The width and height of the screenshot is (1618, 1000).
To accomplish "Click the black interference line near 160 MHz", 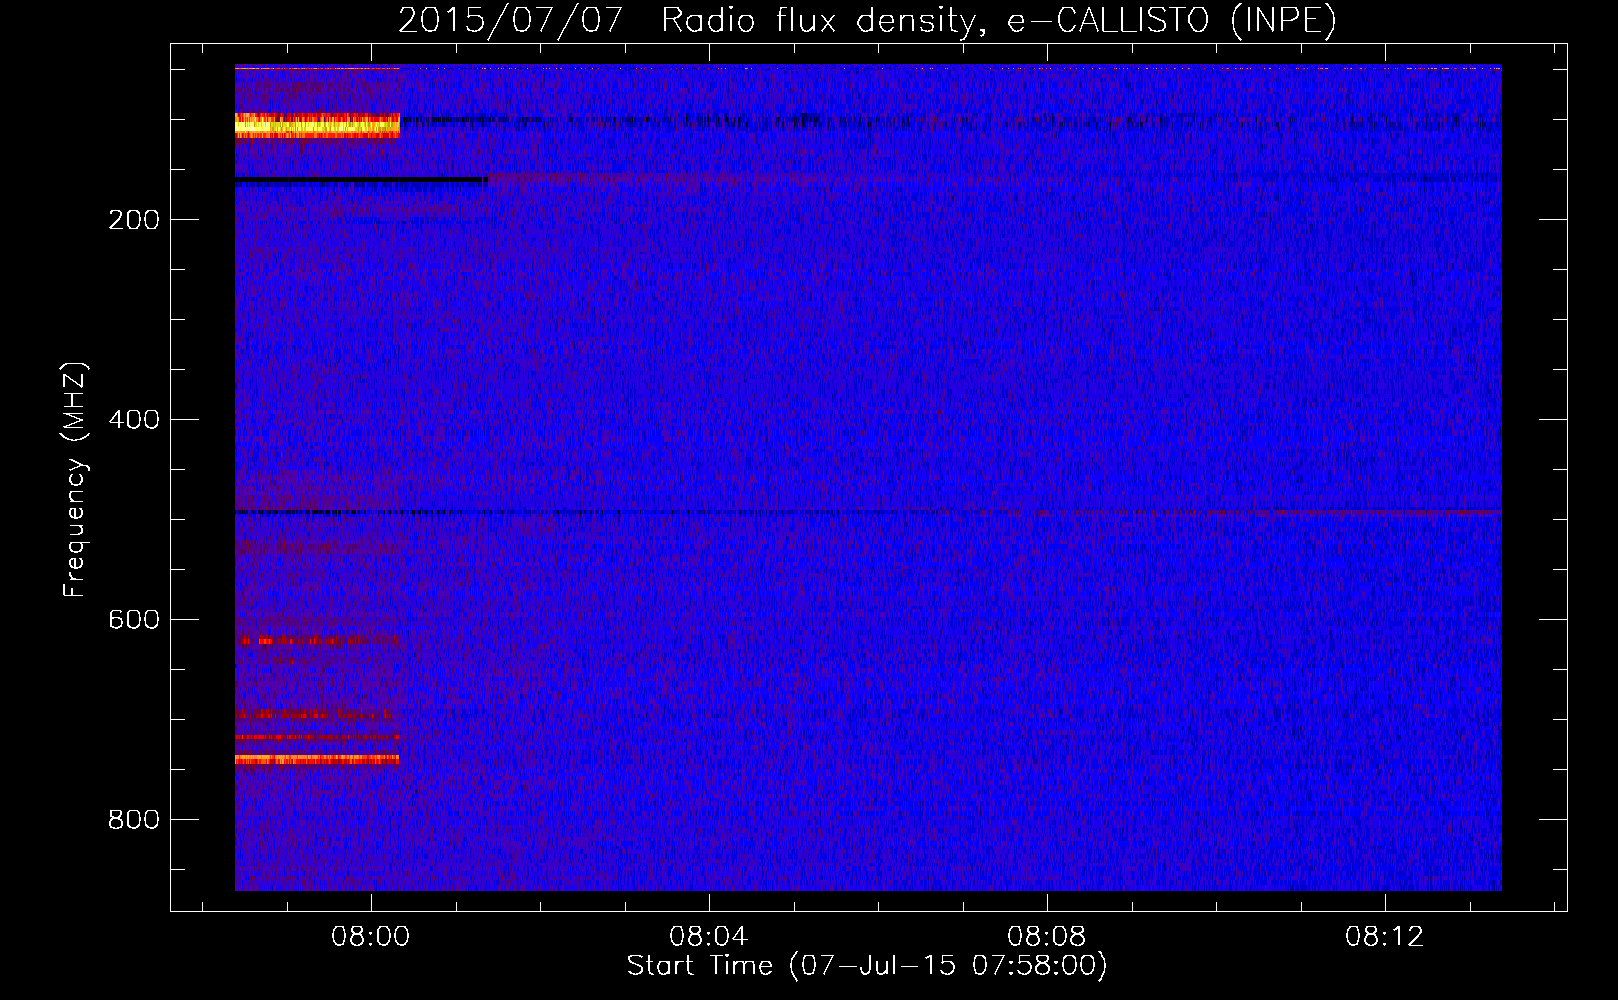I will pos(361,180).
